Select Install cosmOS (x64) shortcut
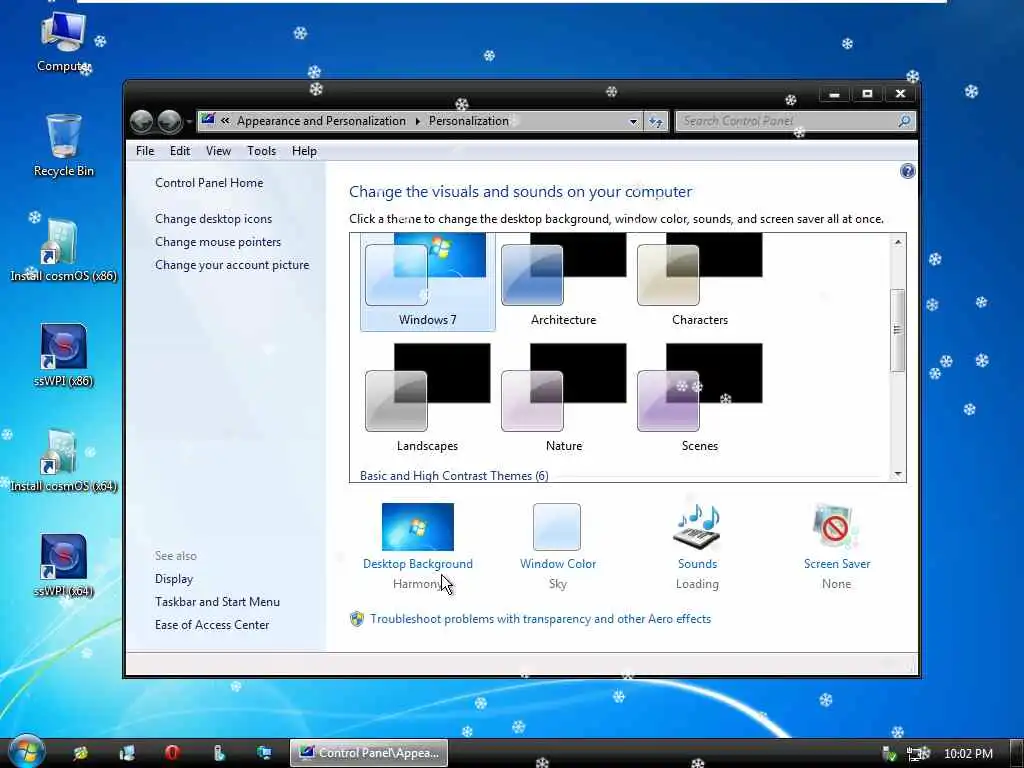1024x768 pixels. point(63,461)
